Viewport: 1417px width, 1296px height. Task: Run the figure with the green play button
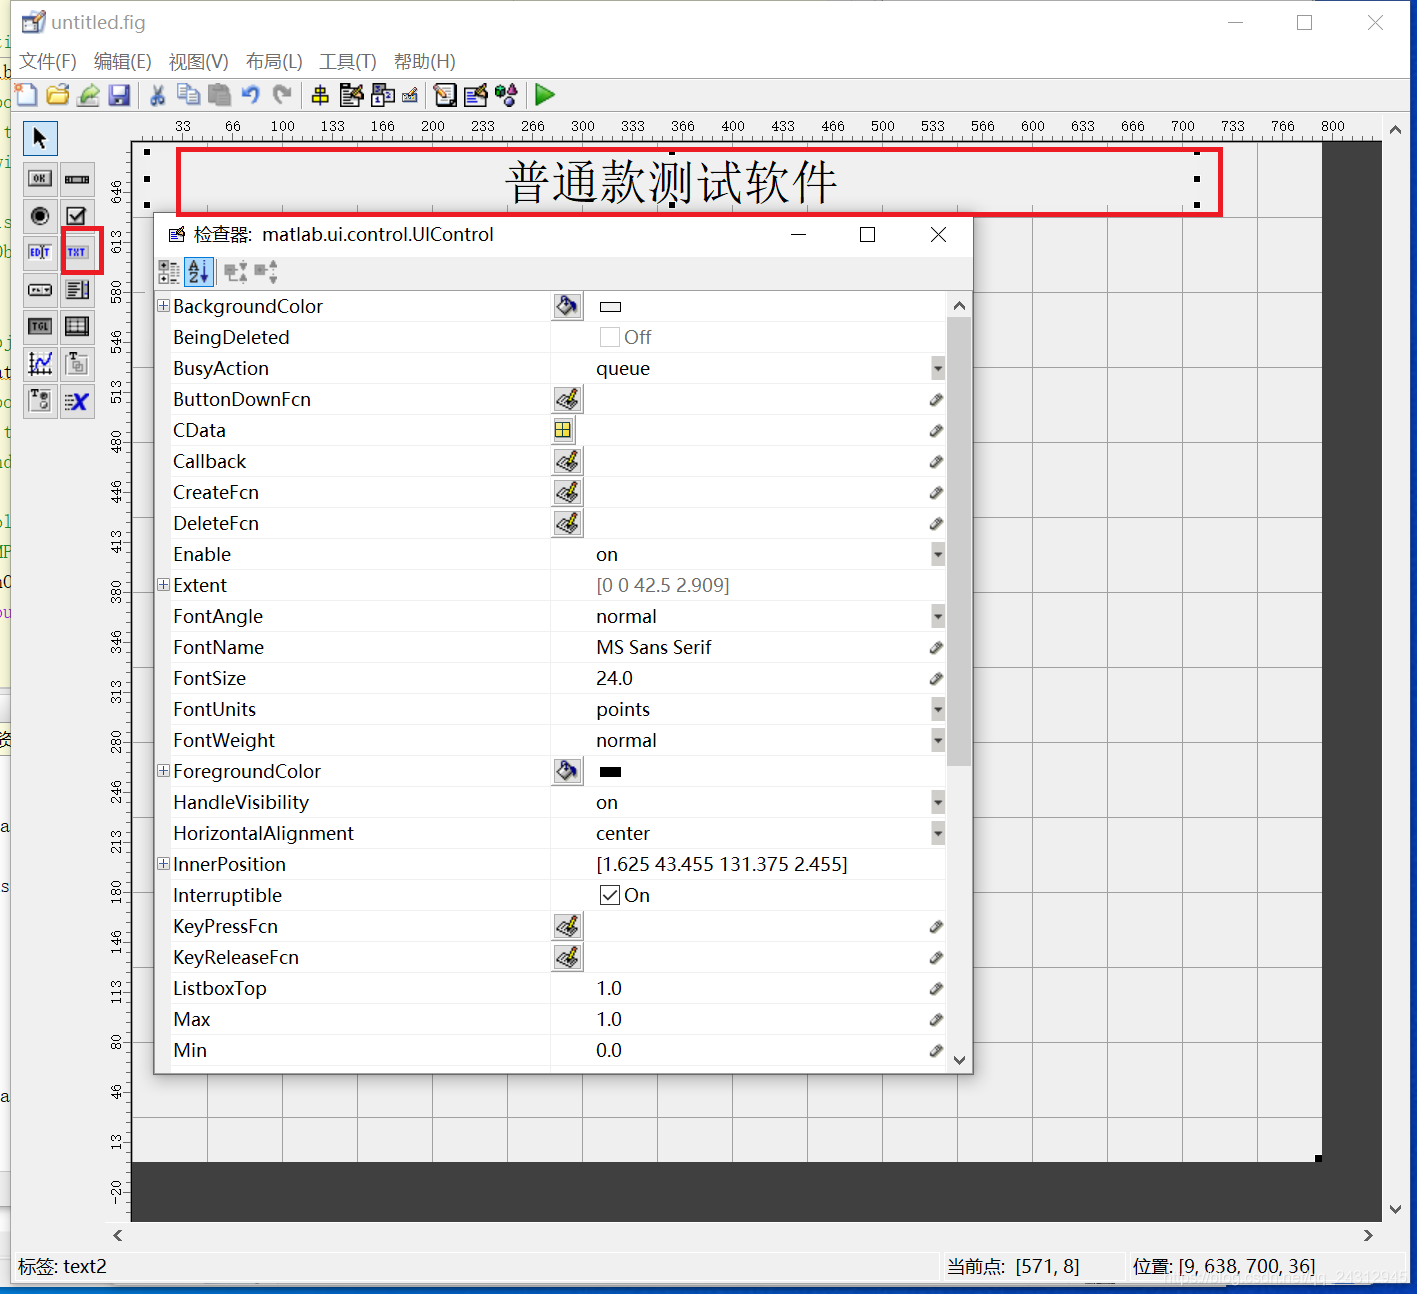[545, 95]
